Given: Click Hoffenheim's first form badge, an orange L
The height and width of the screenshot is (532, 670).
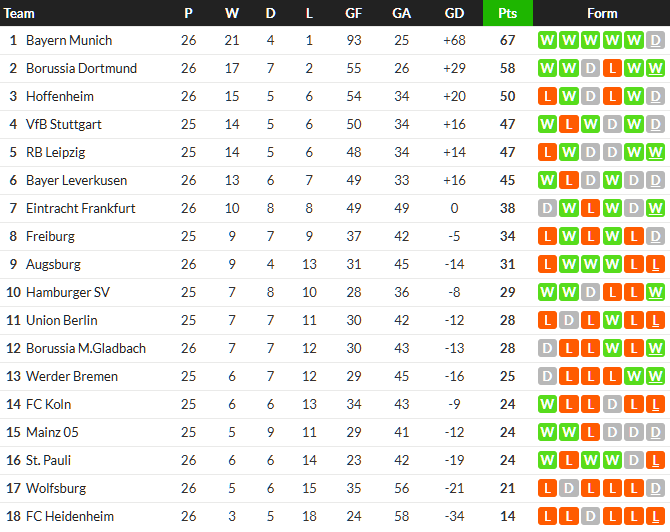Looking at the screenshot, I should (546, 97).
